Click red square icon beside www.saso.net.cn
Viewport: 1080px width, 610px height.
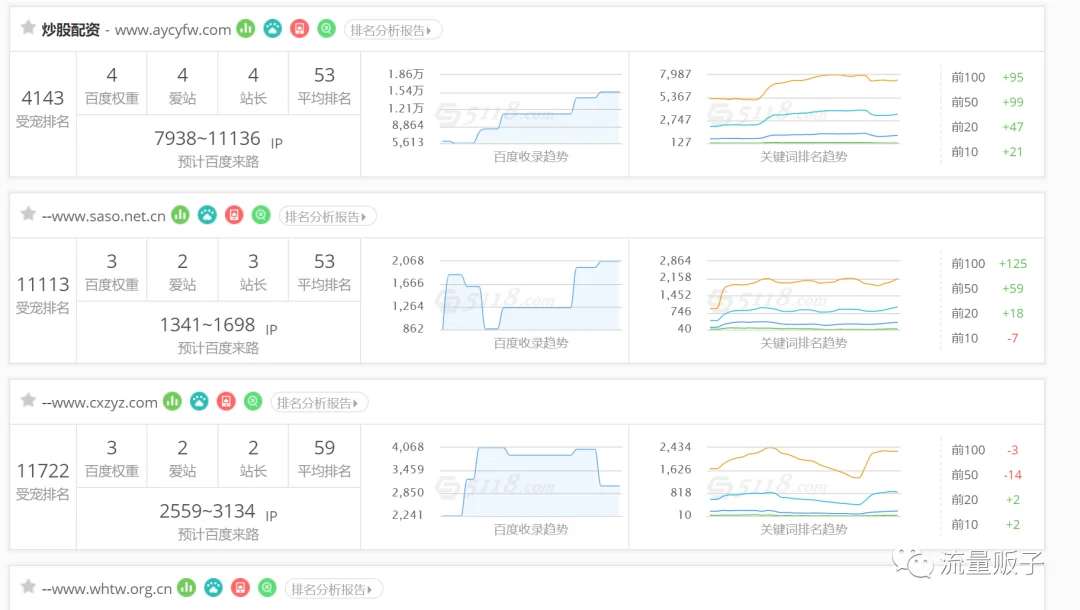234,215
